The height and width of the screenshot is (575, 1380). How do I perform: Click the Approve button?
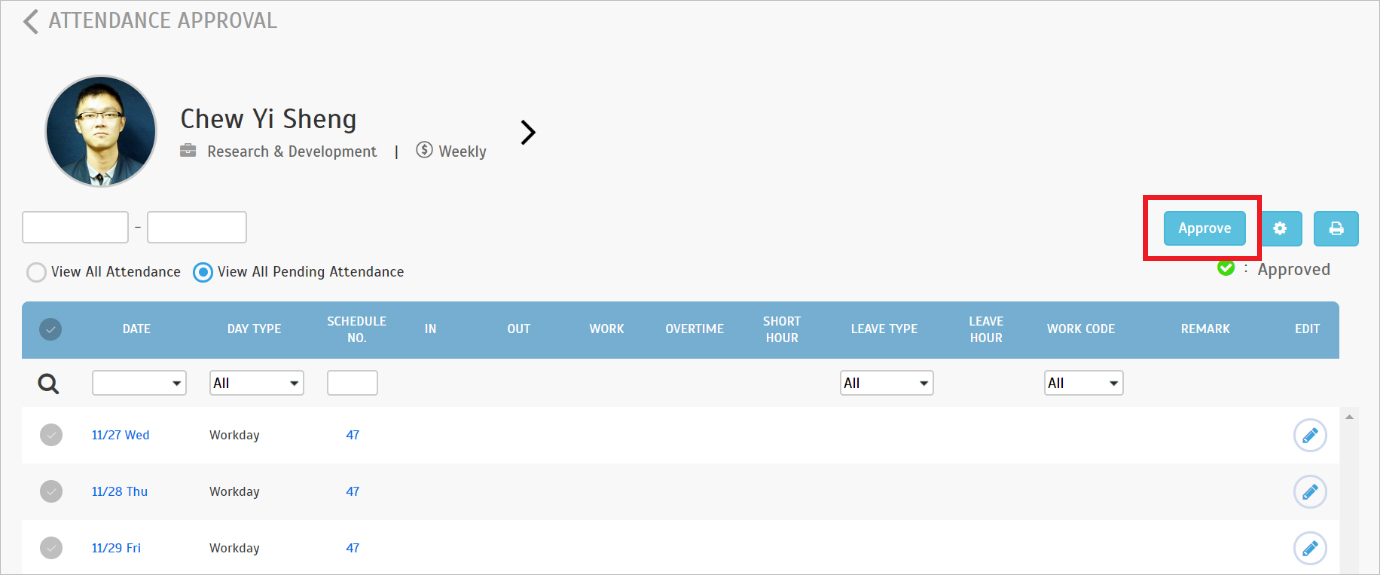(x=1204, y=228)
